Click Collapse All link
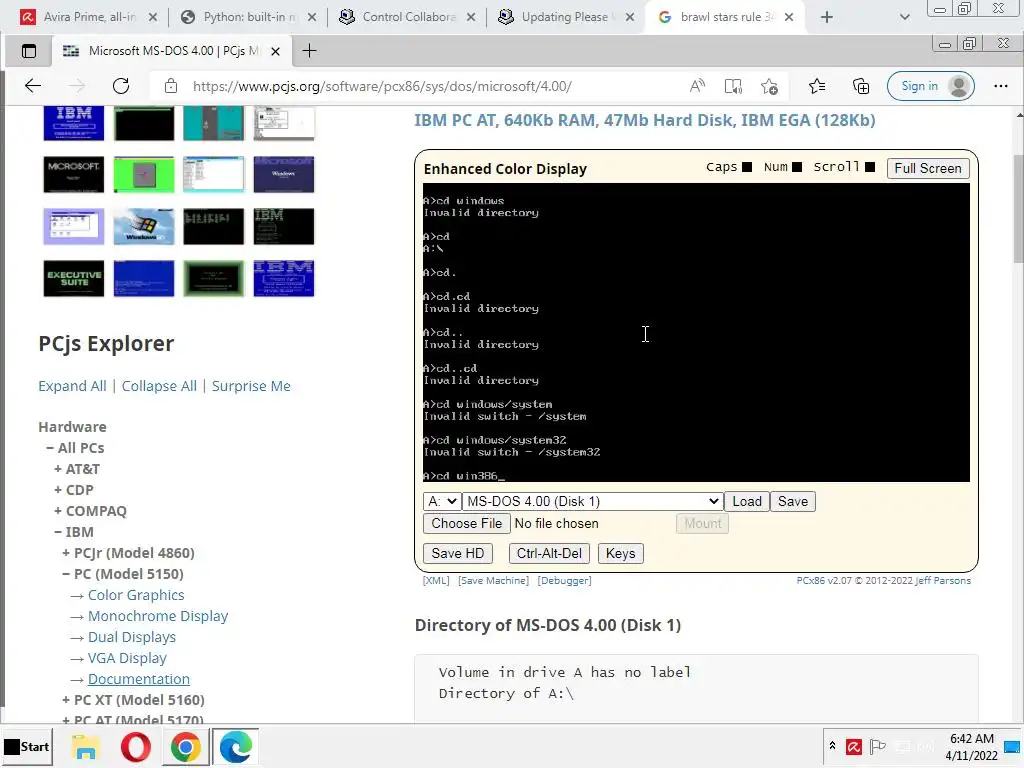The image size is (1024, 768). point(159,386)
